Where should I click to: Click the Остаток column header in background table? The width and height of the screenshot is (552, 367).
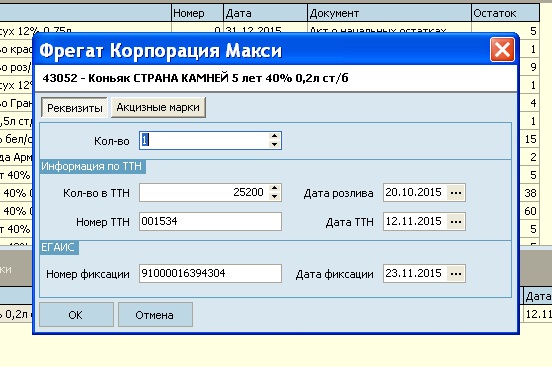pyautogui.click(x=505, y=13)
